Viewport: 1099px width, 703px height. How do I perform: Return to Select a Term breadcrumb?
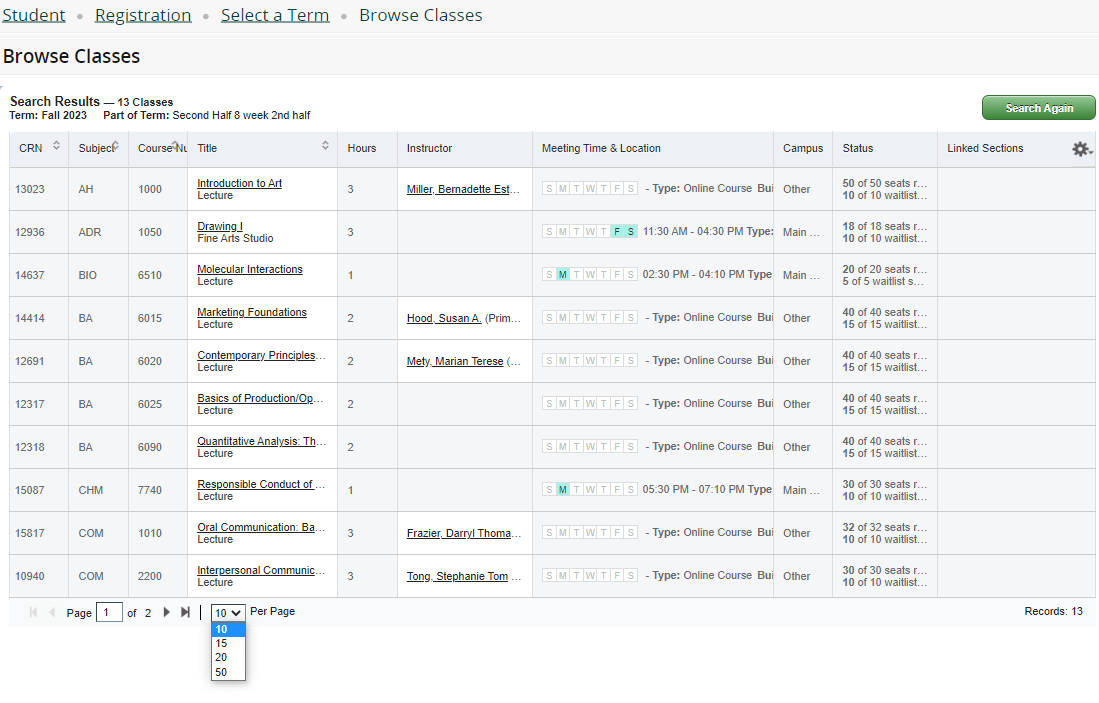click(275, 15)
